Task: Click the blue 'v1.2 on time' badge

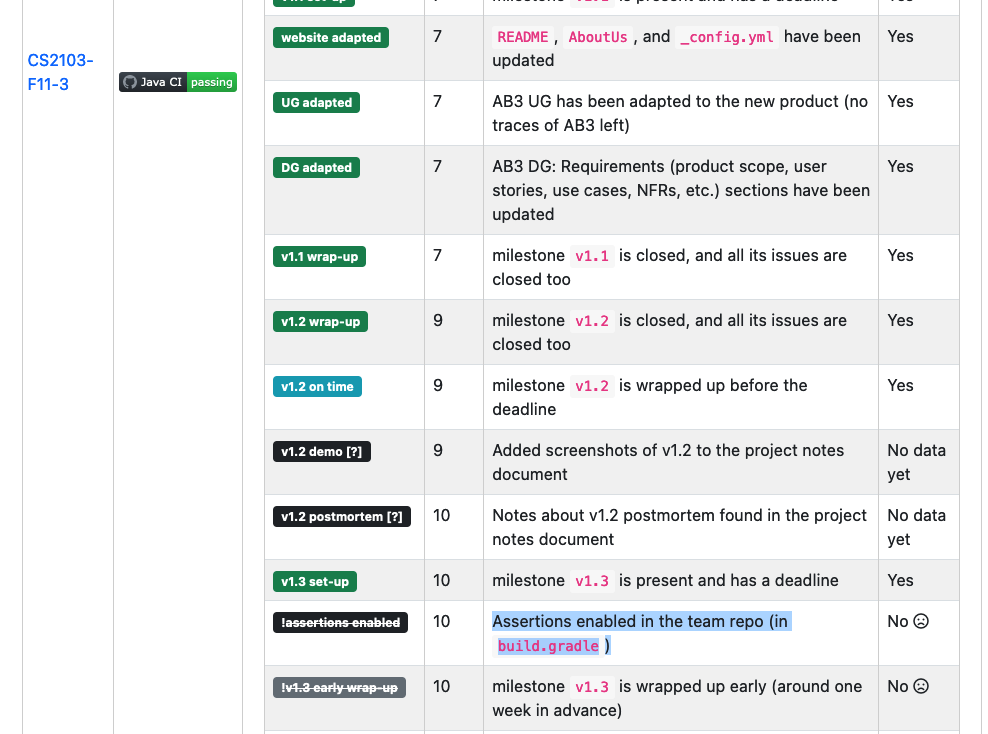Action: click(317, 386)
